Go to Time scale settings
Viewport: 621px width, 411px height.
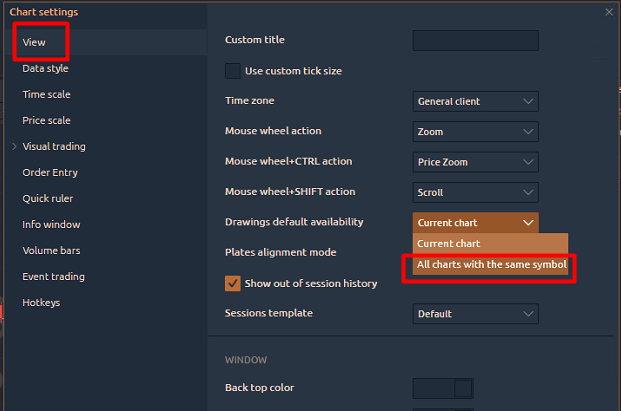click(46, 95)
